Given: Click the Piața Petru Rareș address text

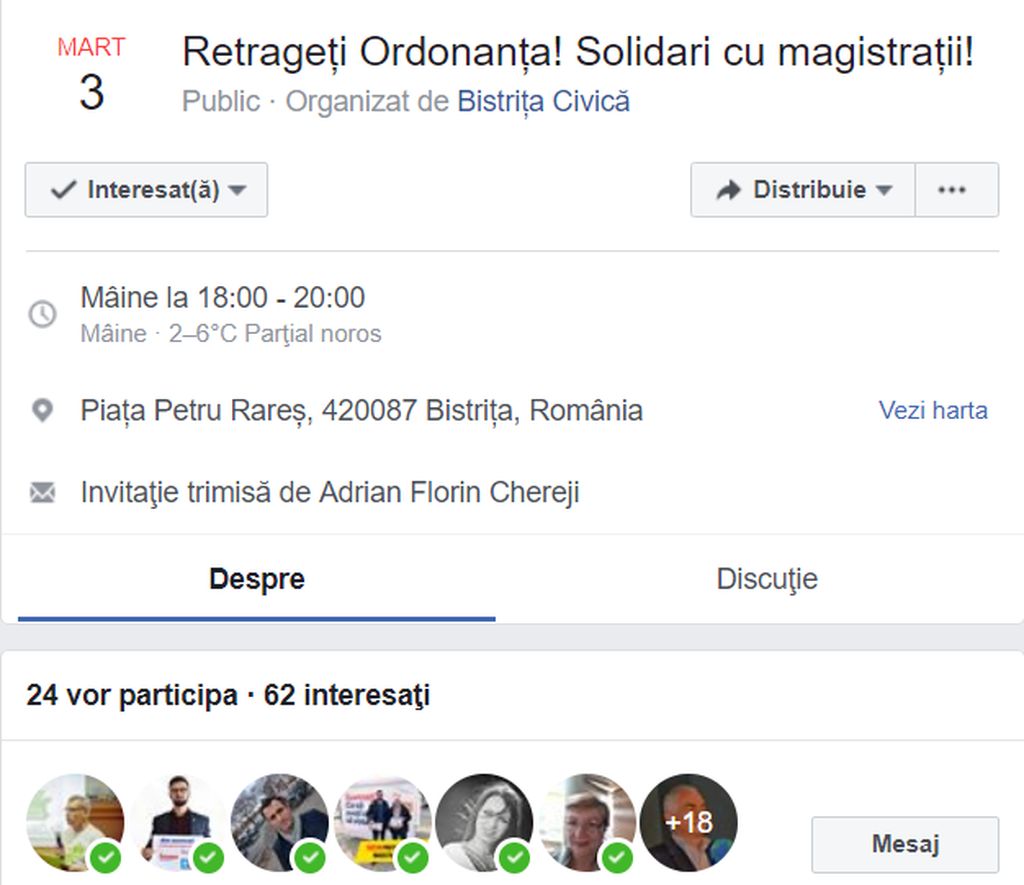Looking at the screenshot, I should [x=361, y=410].
